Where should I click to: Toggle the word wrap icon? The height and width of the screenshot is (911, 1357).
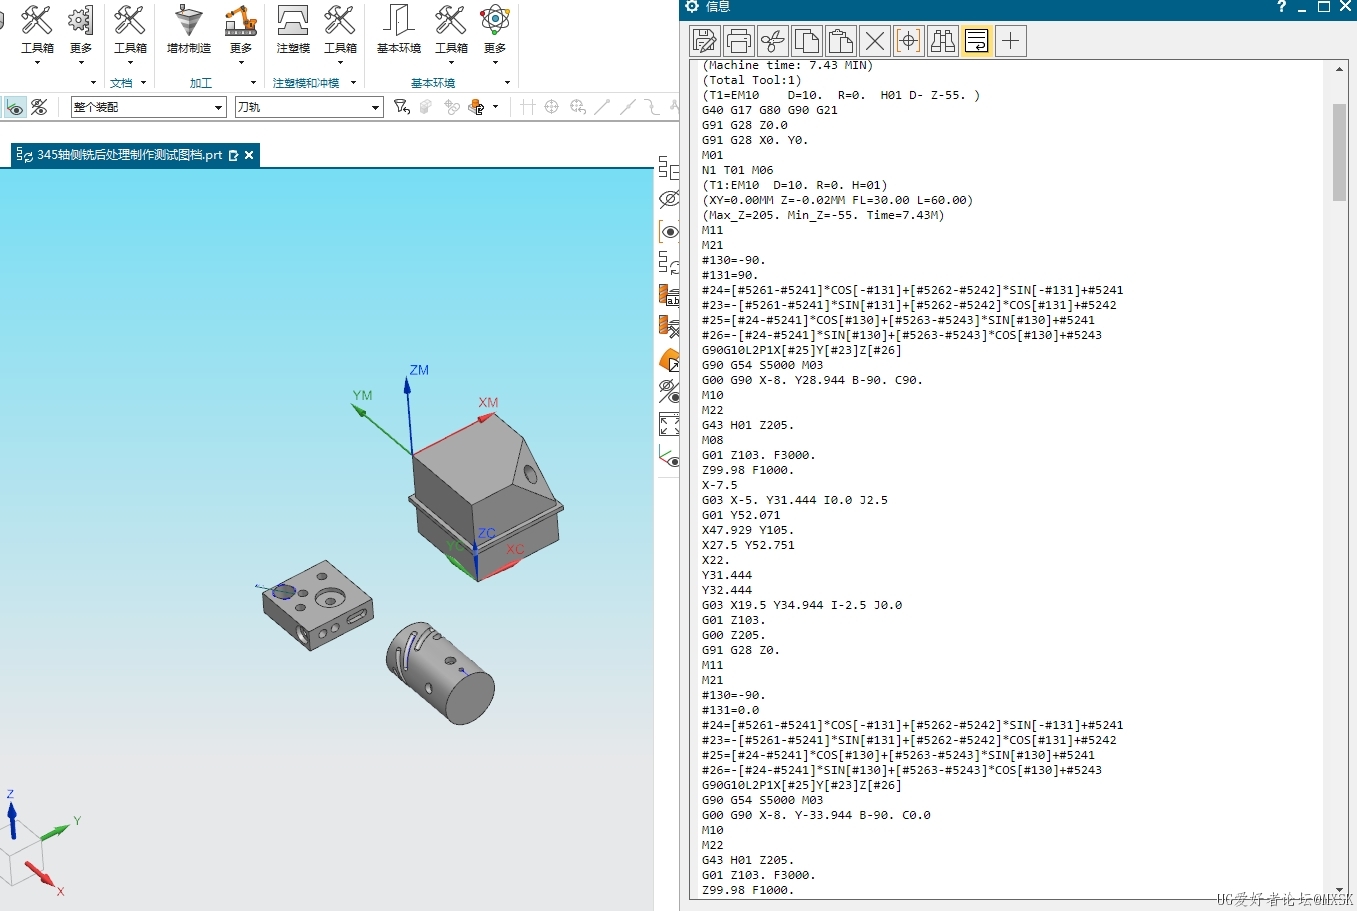tap(977, 41)
